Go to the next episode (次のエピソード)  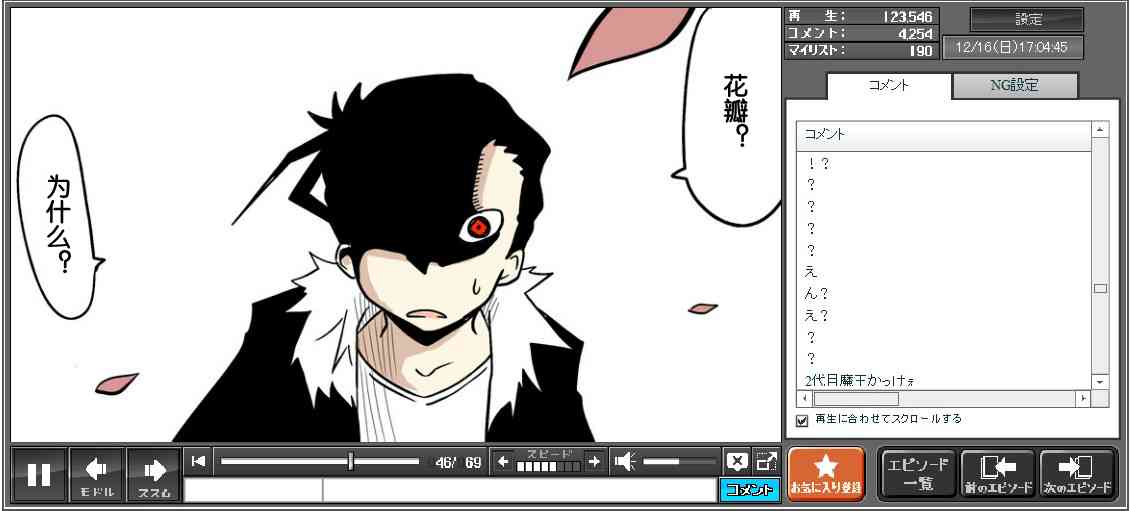(1077, 474)
